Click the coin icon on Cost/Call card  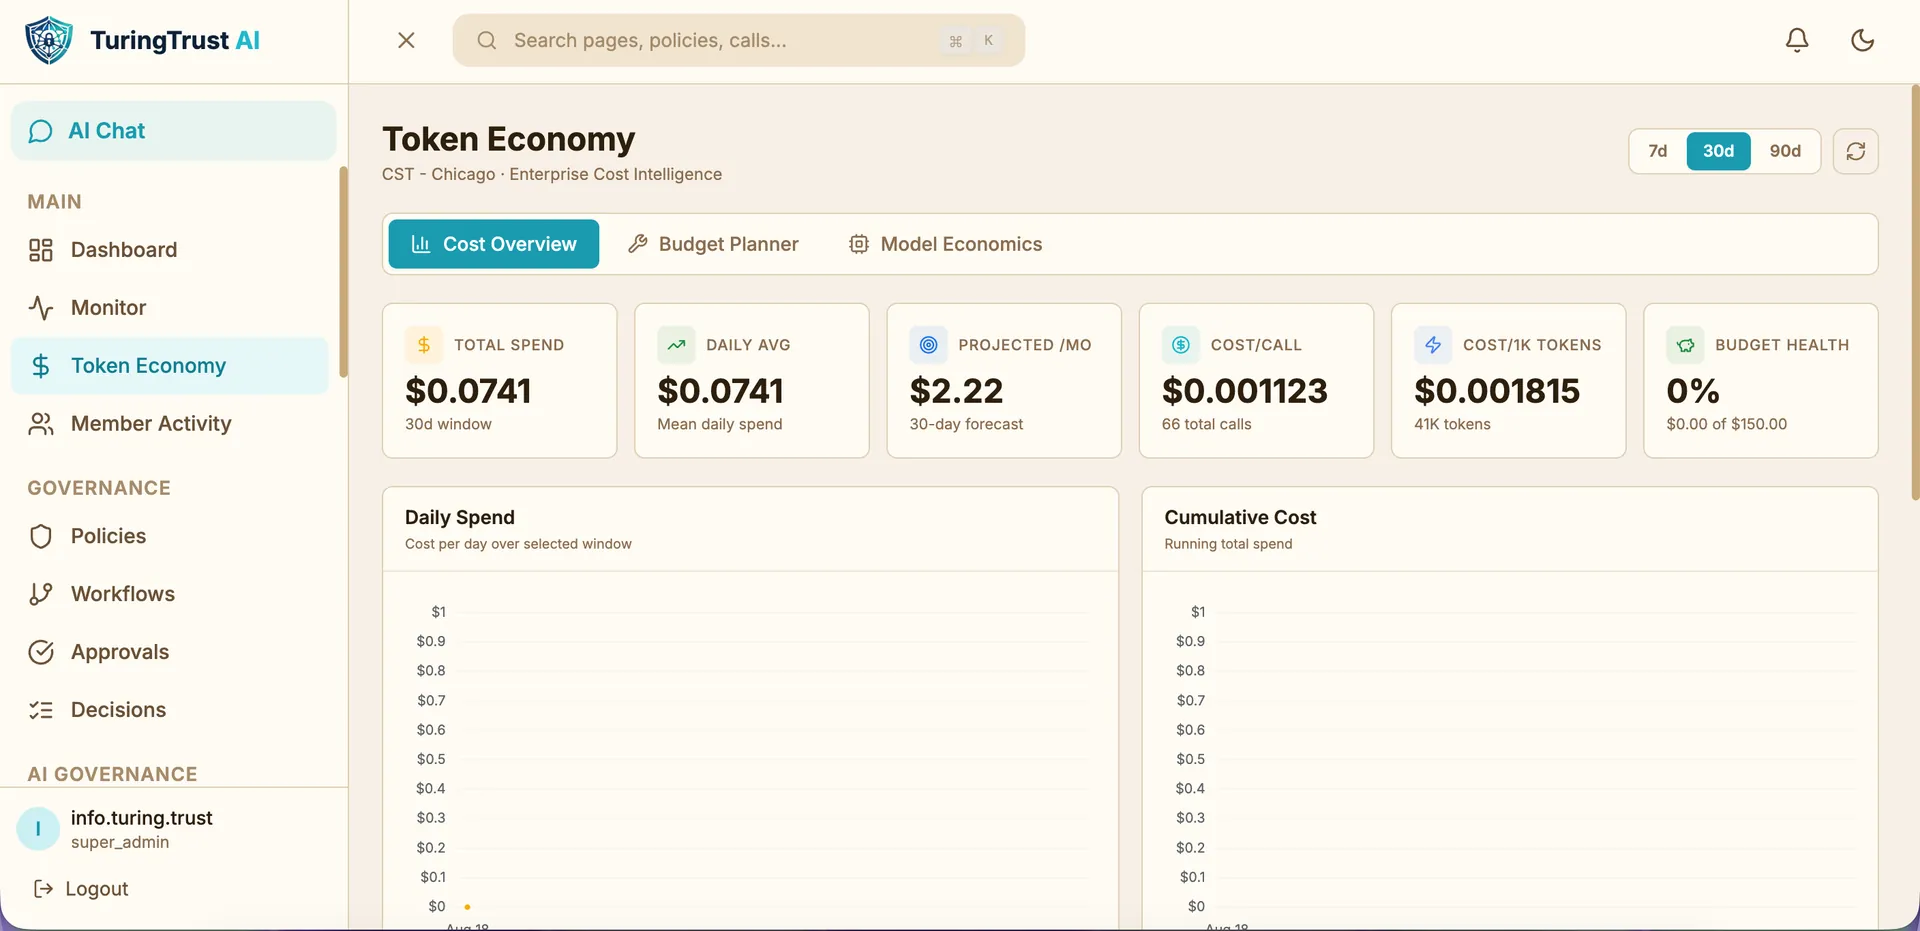(1181, 345)
